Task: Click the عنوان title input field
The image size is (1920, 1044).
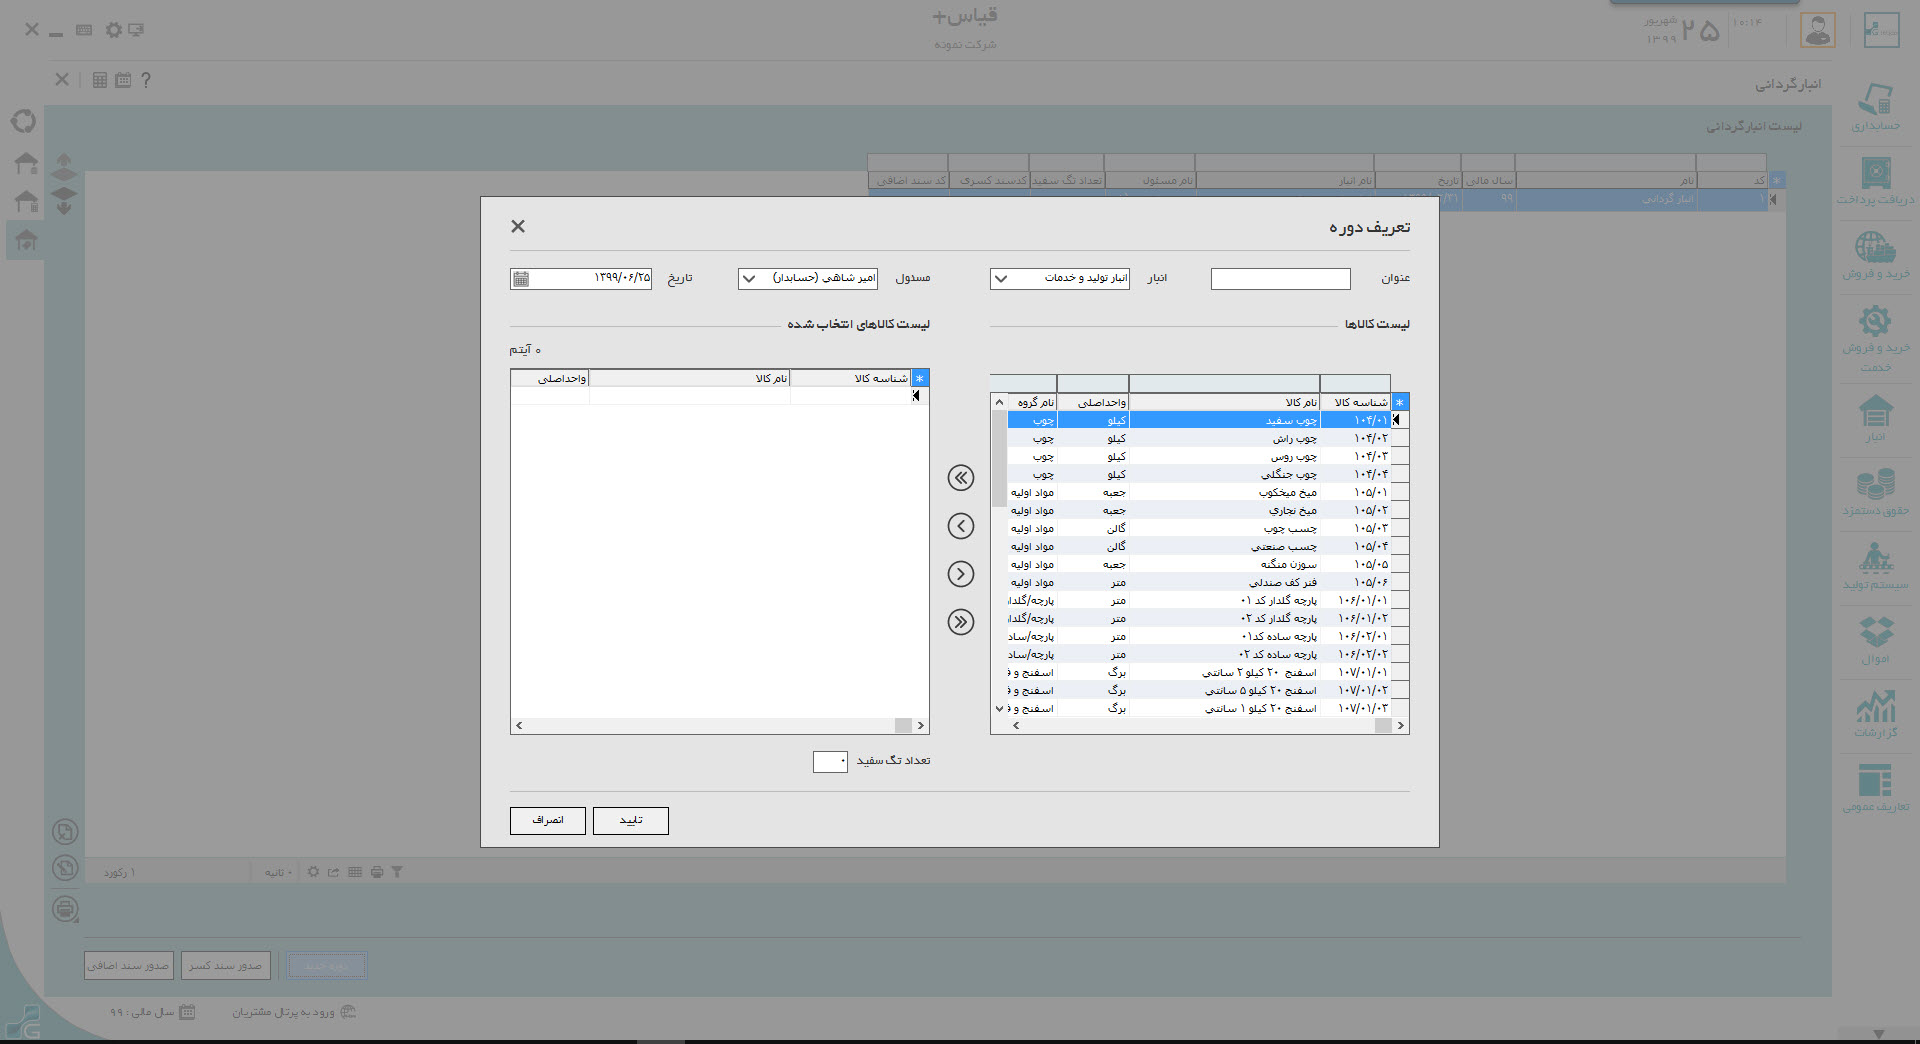Action: (x=1280, y=279)
